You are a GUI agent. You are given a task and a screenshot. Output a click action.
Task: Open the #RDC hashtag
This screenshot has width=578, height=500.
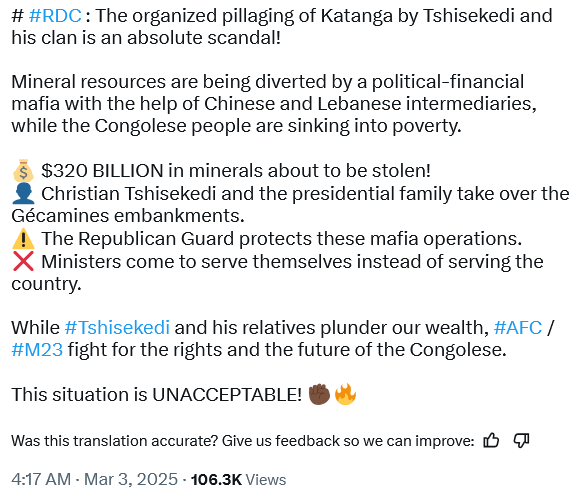(55, 16)
